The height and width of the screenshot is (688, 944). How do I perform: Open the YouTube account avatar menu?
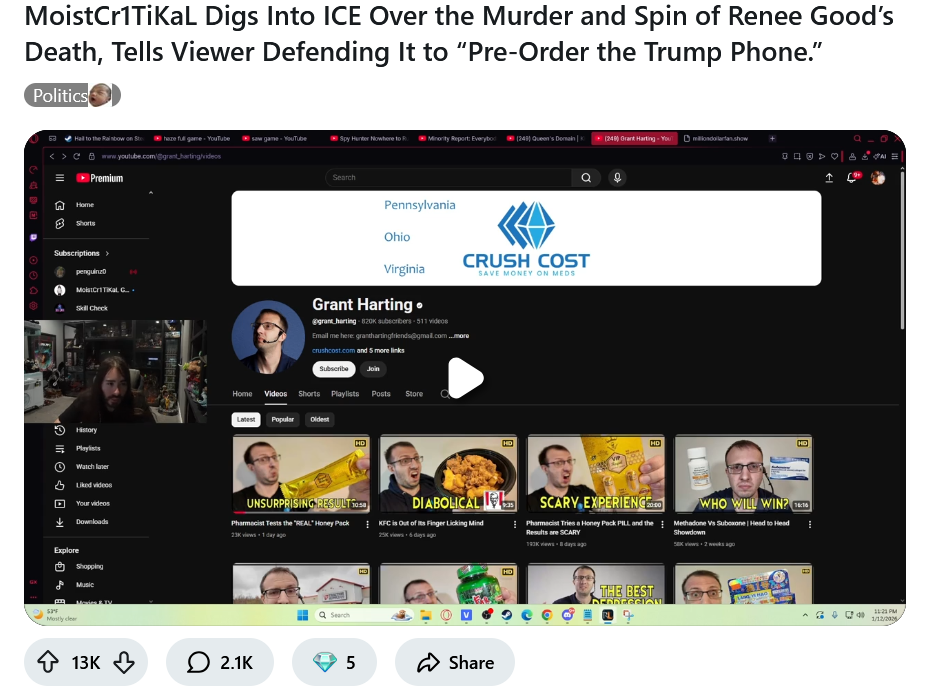pos(878,178)
